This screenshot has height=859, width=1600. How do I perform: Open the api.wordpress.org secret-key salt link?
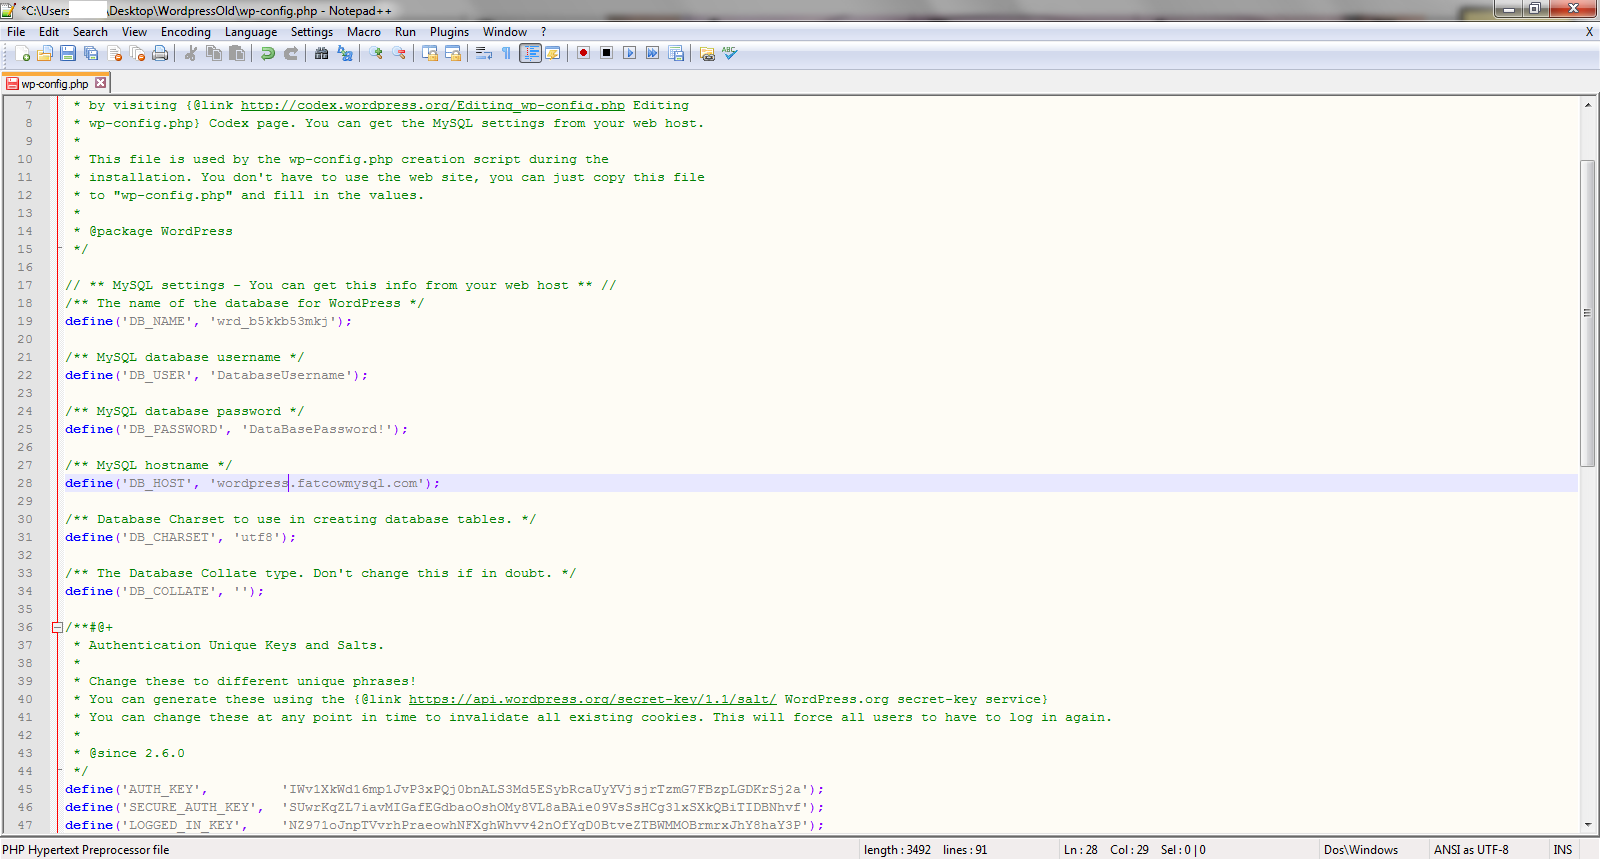pos(593,699)
